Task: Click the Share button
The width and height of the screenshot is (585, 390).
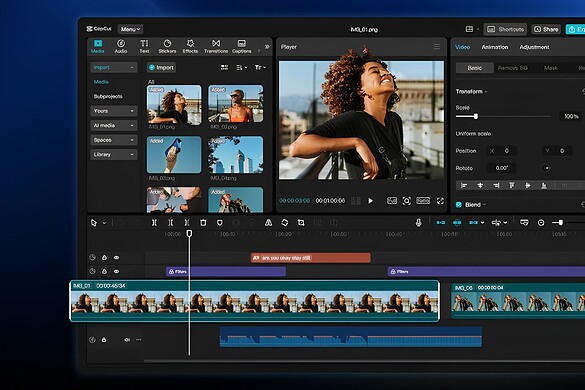Action: 546,29
